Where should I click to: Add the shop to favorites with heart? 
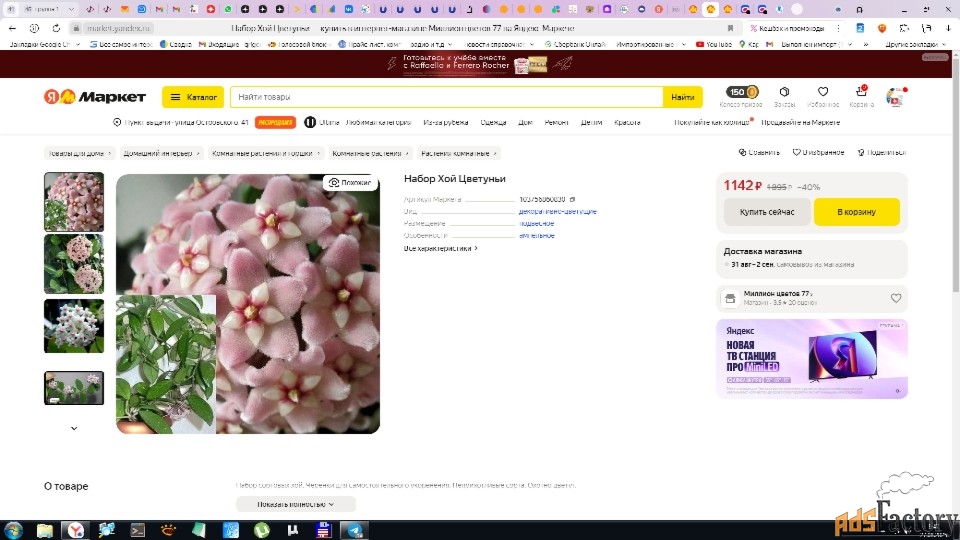click(x=896, y=298)
